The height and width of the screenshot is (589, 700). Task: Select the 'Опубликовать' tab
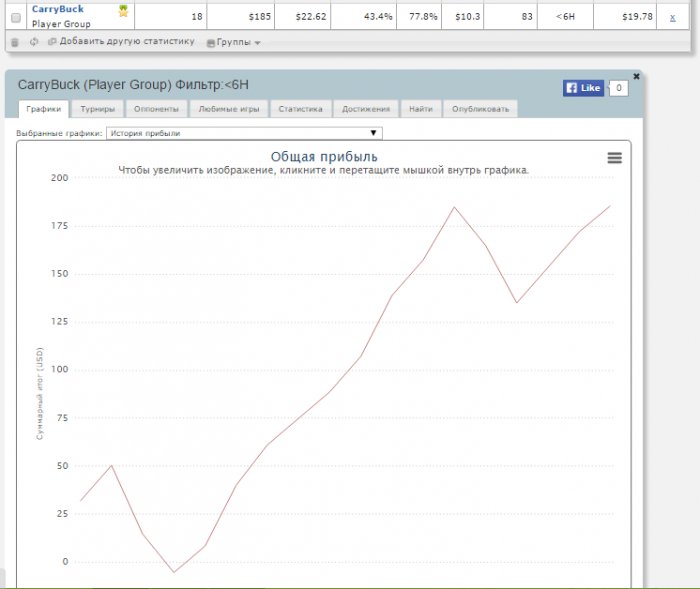(x=481, y=109)
